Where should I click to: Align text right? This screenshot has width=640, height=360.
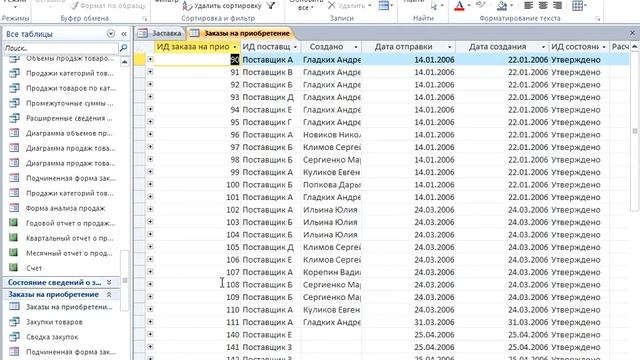(557, 6)
